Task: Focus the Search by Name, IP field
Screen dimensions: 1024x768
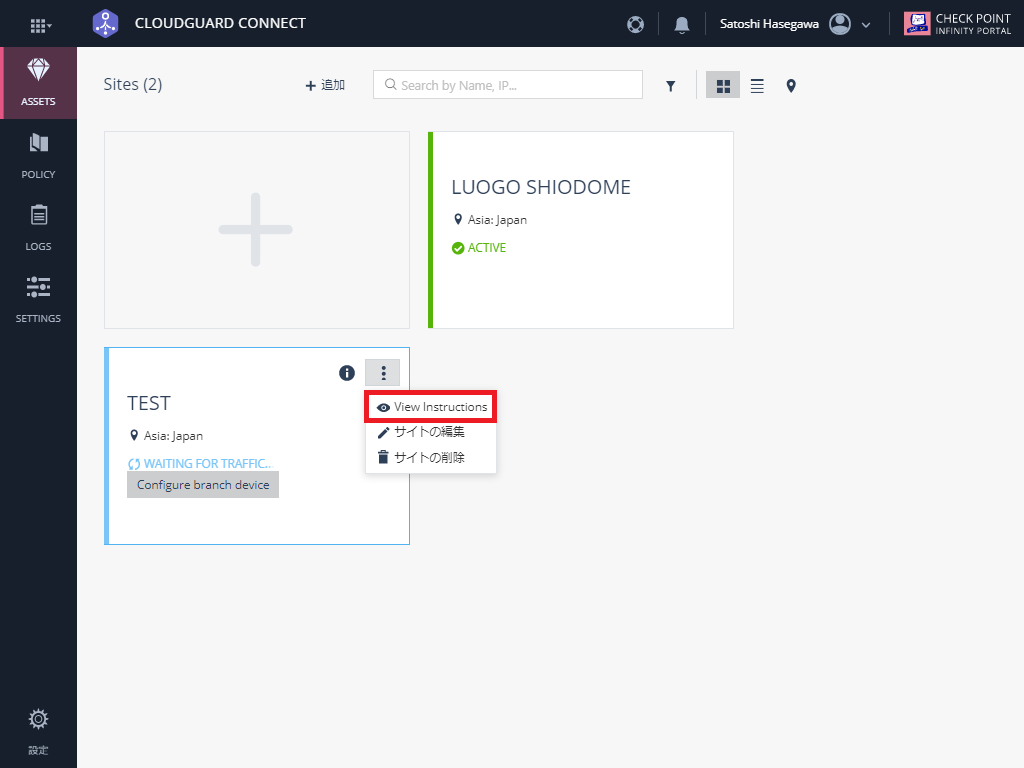Action: coord(507,85)
